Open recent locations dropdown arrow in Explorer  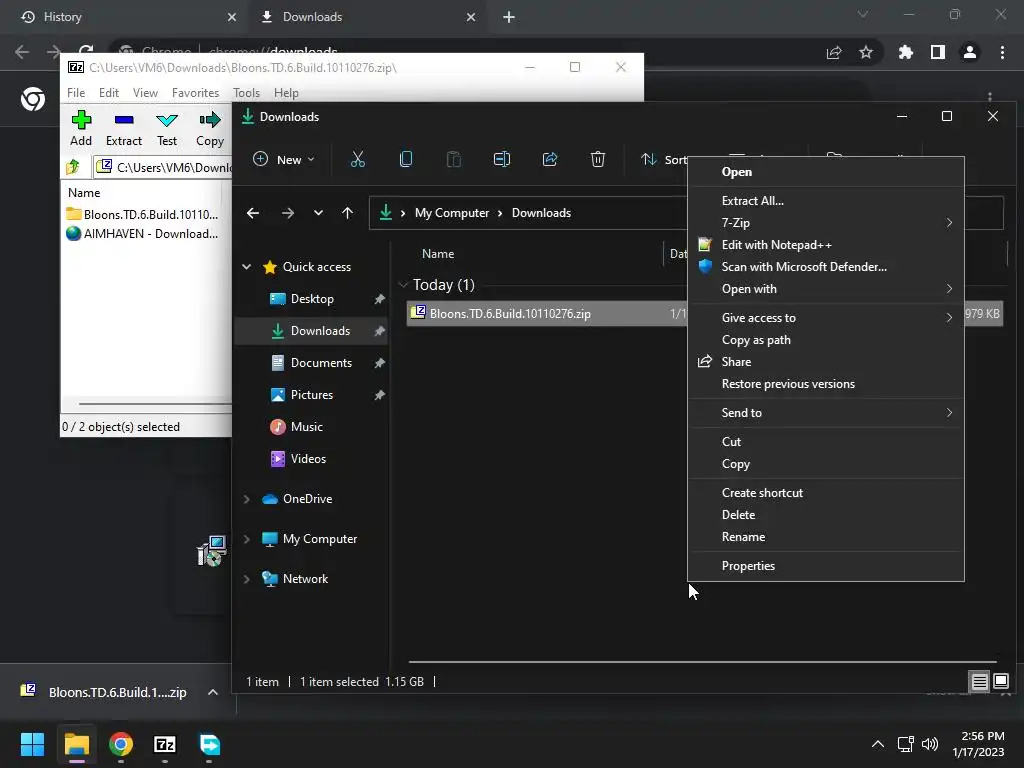(318, 213)
